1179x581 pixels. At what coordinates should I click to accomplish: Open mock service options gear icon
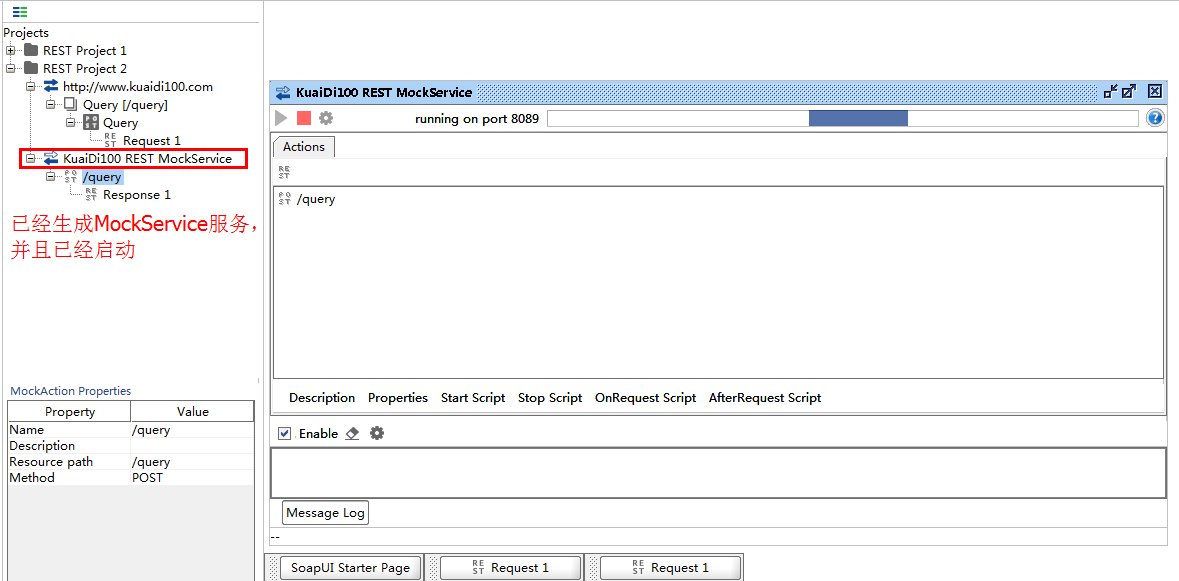click(x=326, y=117)
